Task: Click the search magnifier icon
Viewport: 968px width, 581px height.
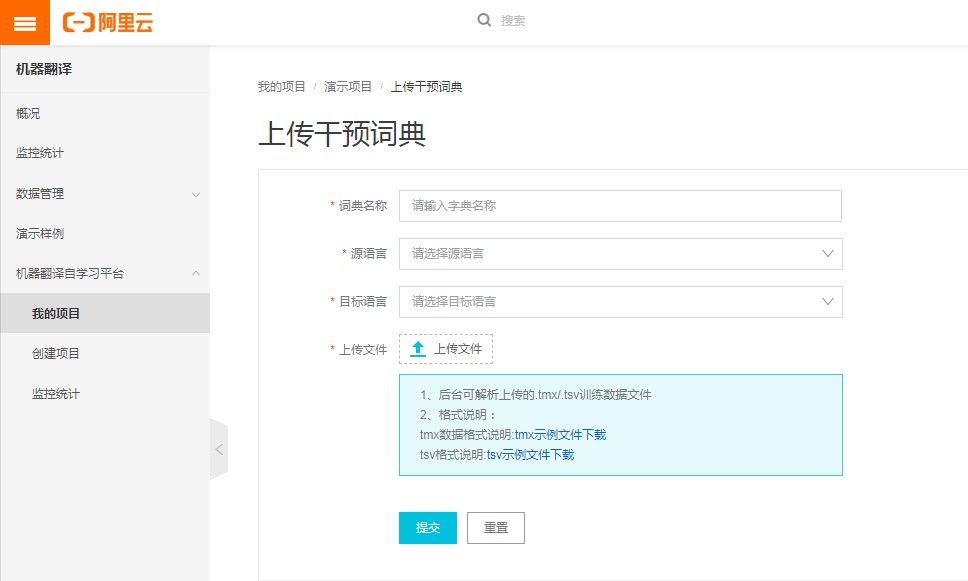Action: click(x=484, y=20)
